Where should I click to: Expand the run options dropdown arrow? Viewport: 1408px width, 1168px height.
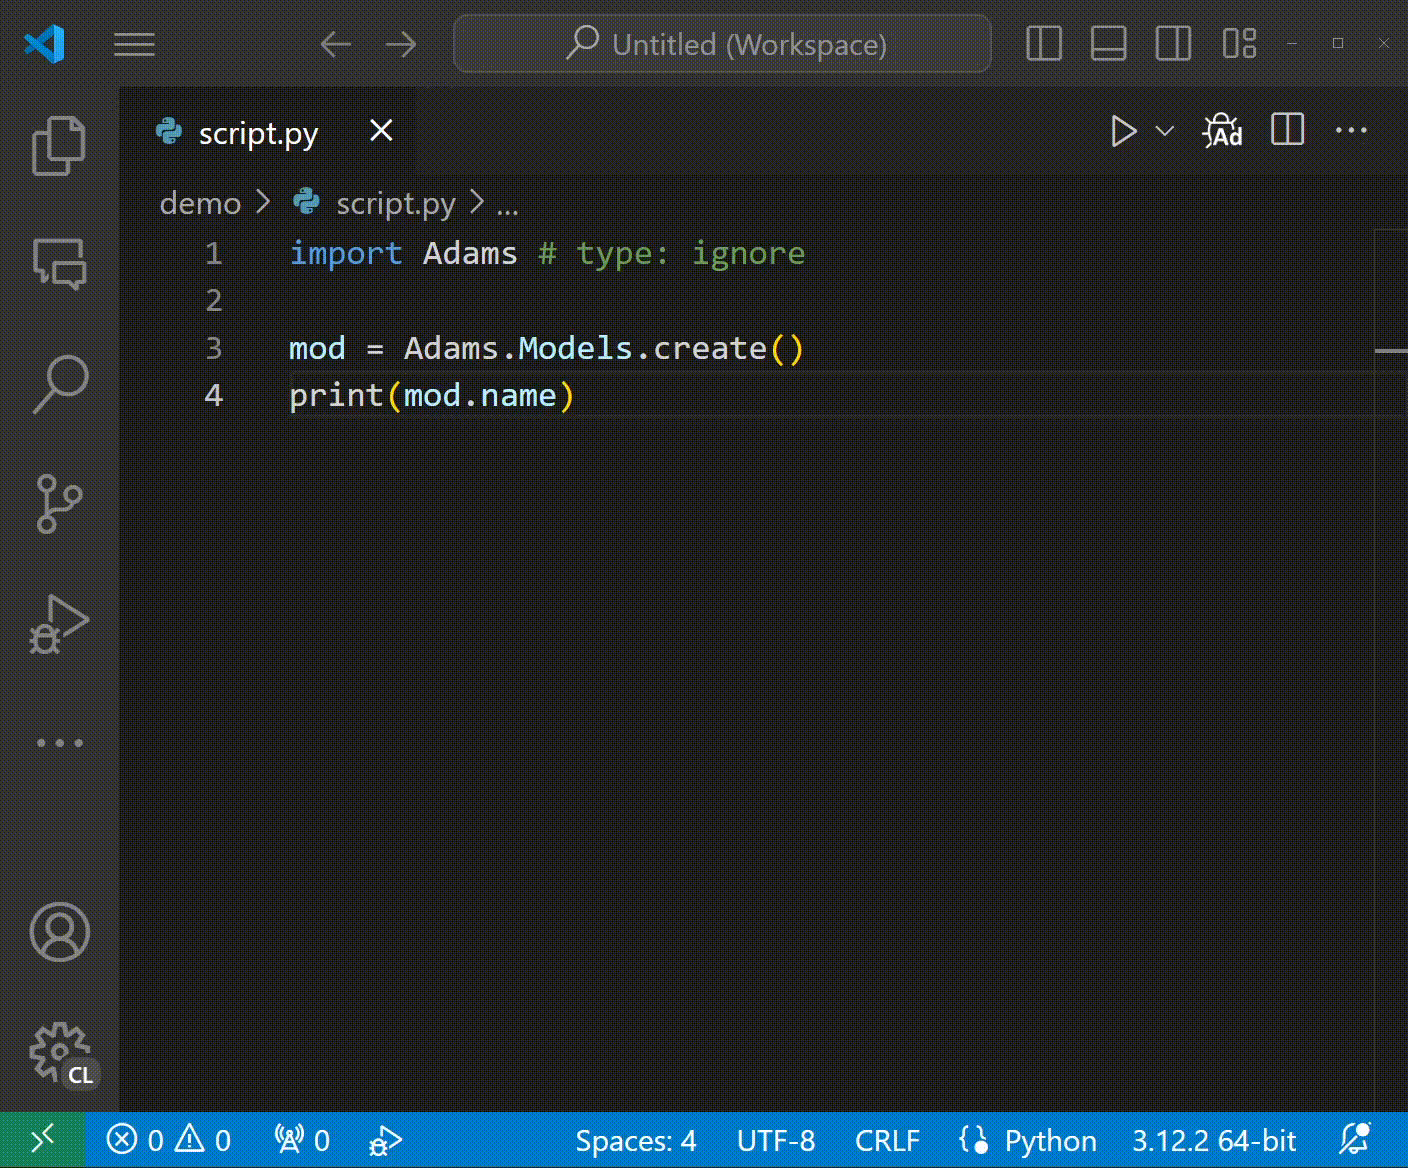click(1165, 131)
